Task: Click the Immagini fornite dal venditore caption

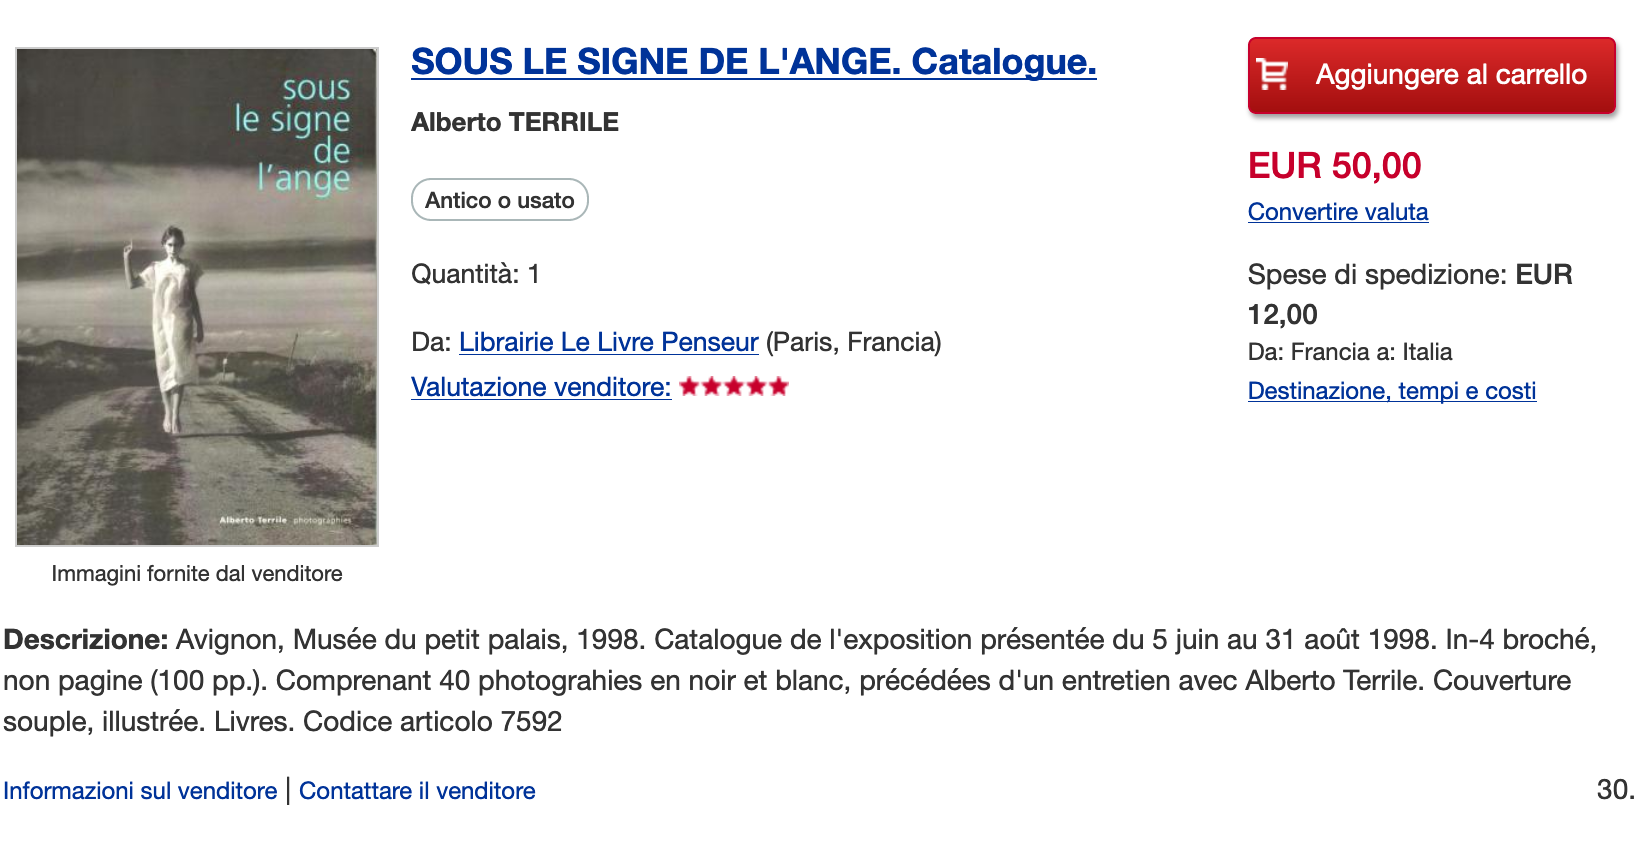Action: coord(197,574)
